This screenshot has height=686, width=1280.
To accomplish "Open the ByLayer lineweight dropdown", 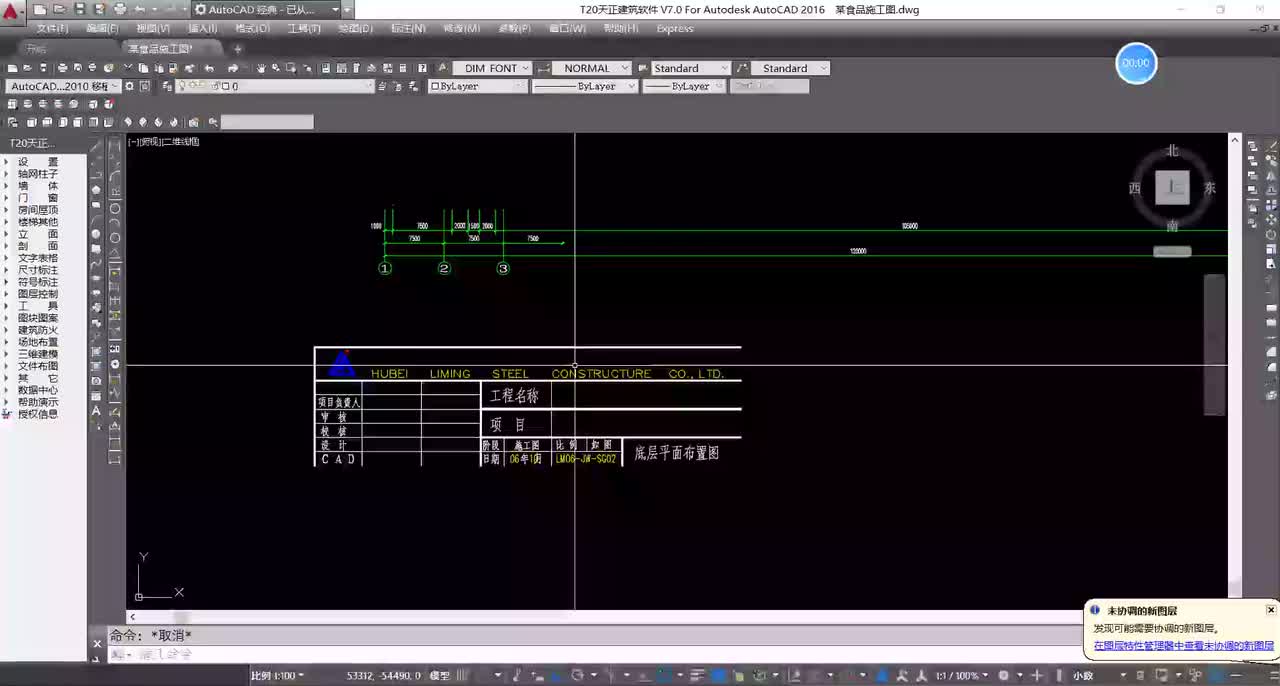I will click(x=683, y=86).
